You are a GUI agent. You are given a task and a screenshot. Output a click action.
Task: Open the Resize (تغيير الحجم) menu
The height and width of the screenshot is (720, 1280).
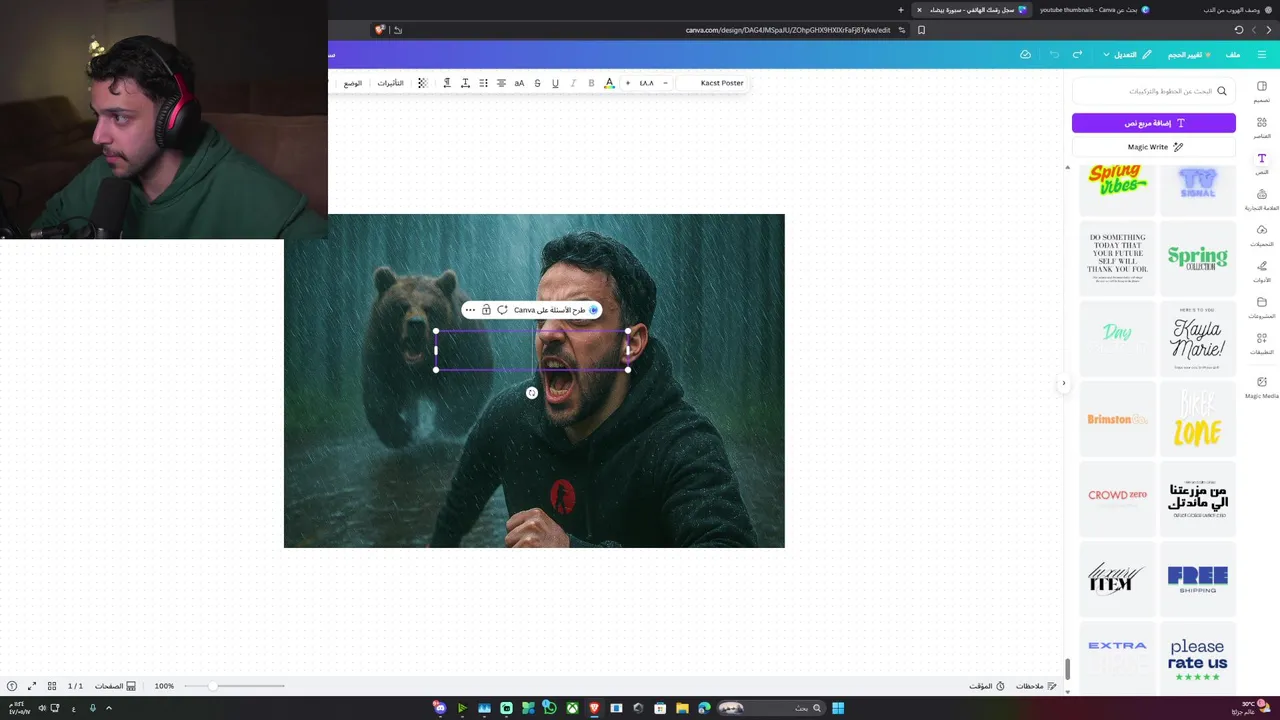(1190, 54)
